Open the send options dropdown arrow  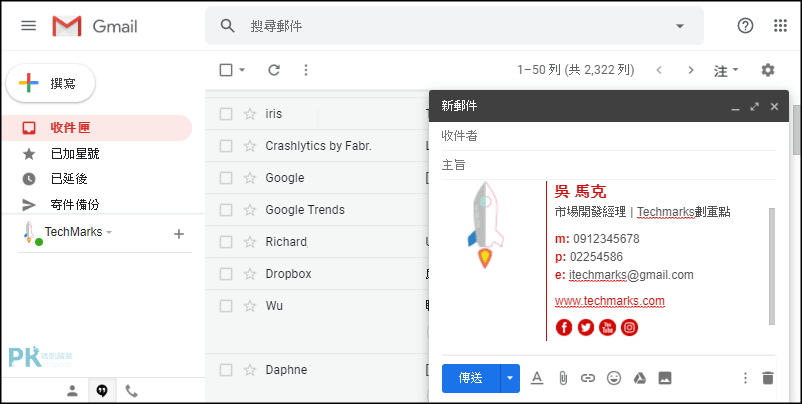(510, 378)
